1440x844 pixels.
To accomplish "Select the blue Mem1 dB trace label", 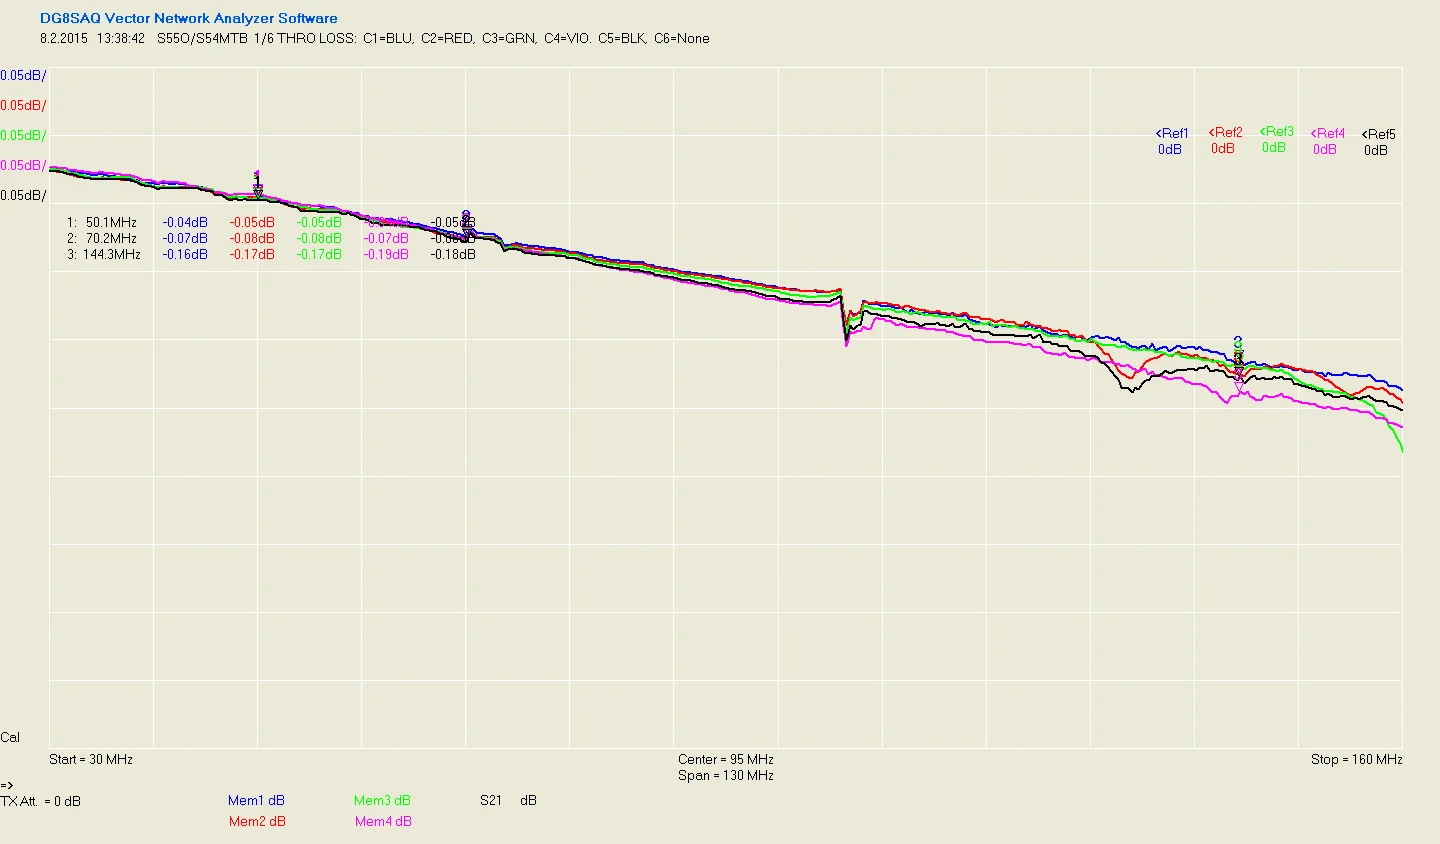I will click(x=256, y=800).
